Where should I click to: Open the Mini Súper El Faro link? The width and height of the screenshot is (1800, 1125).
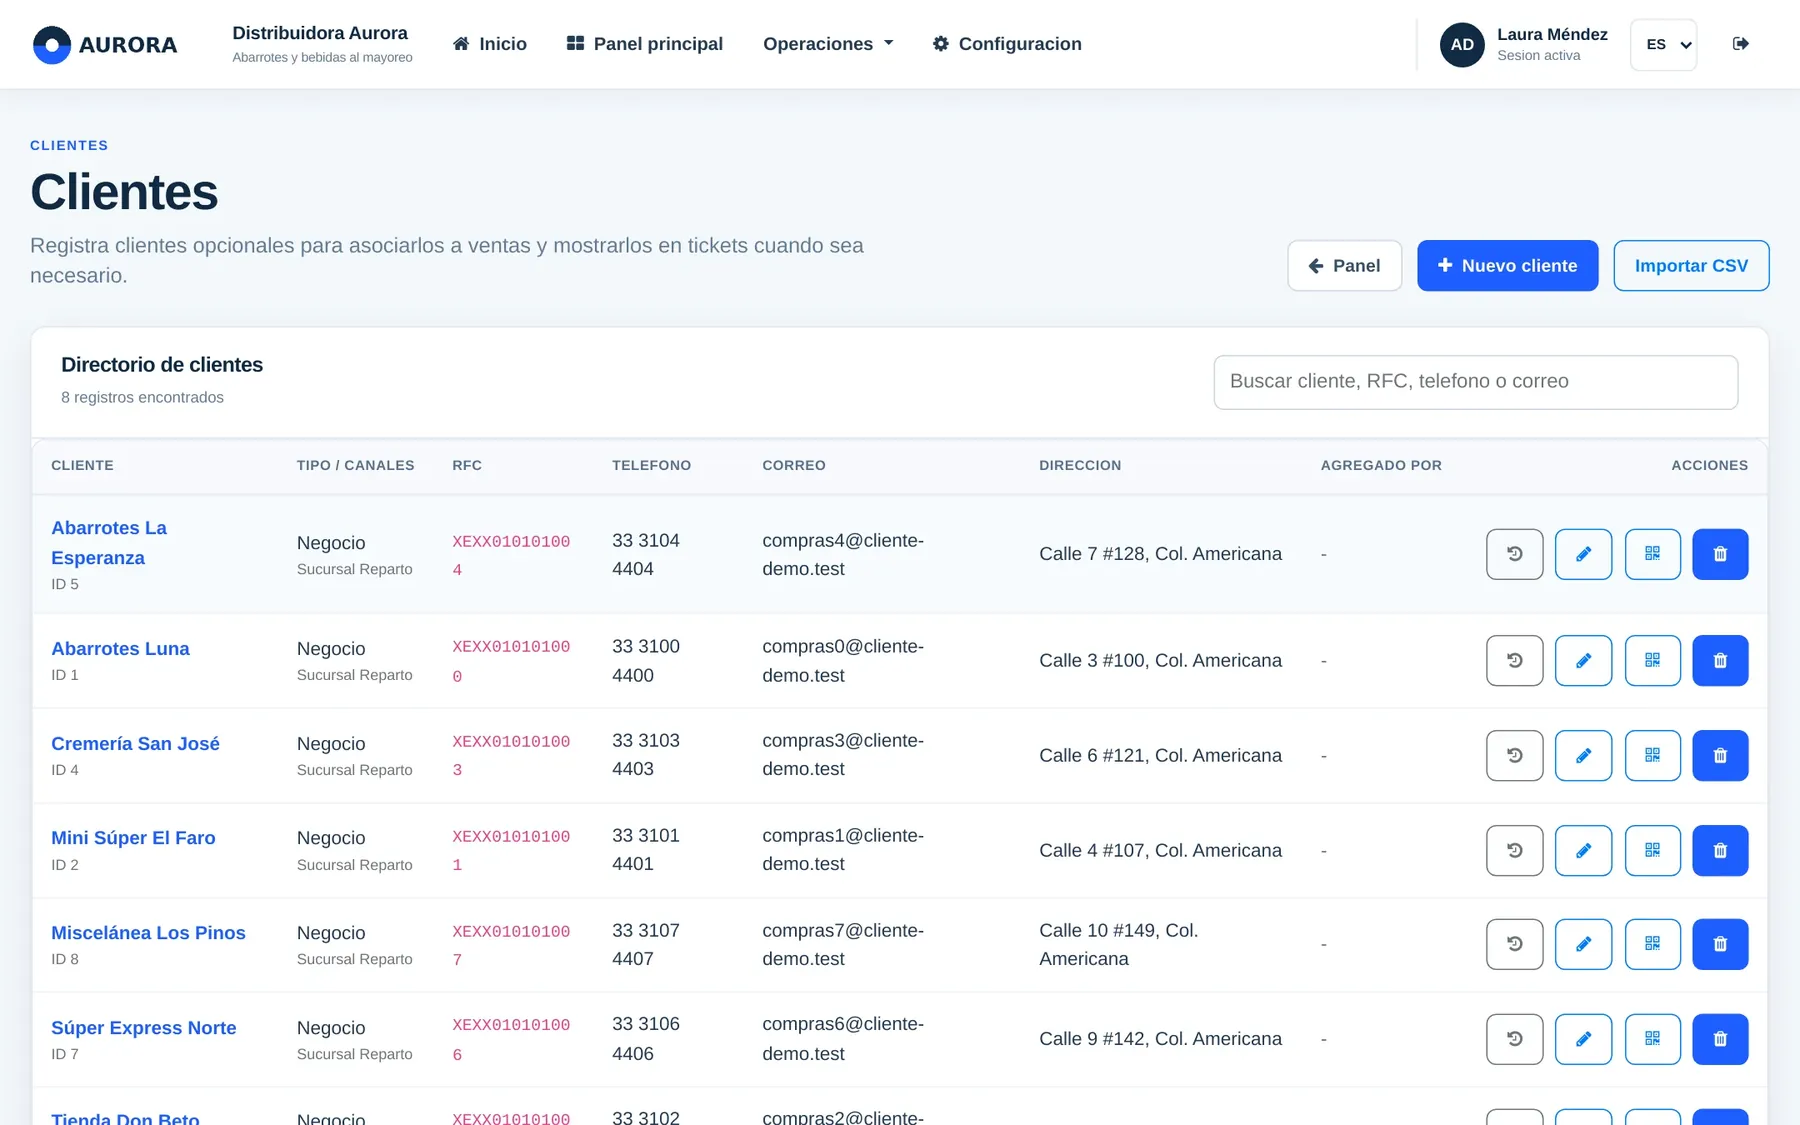tap(133, 838)
